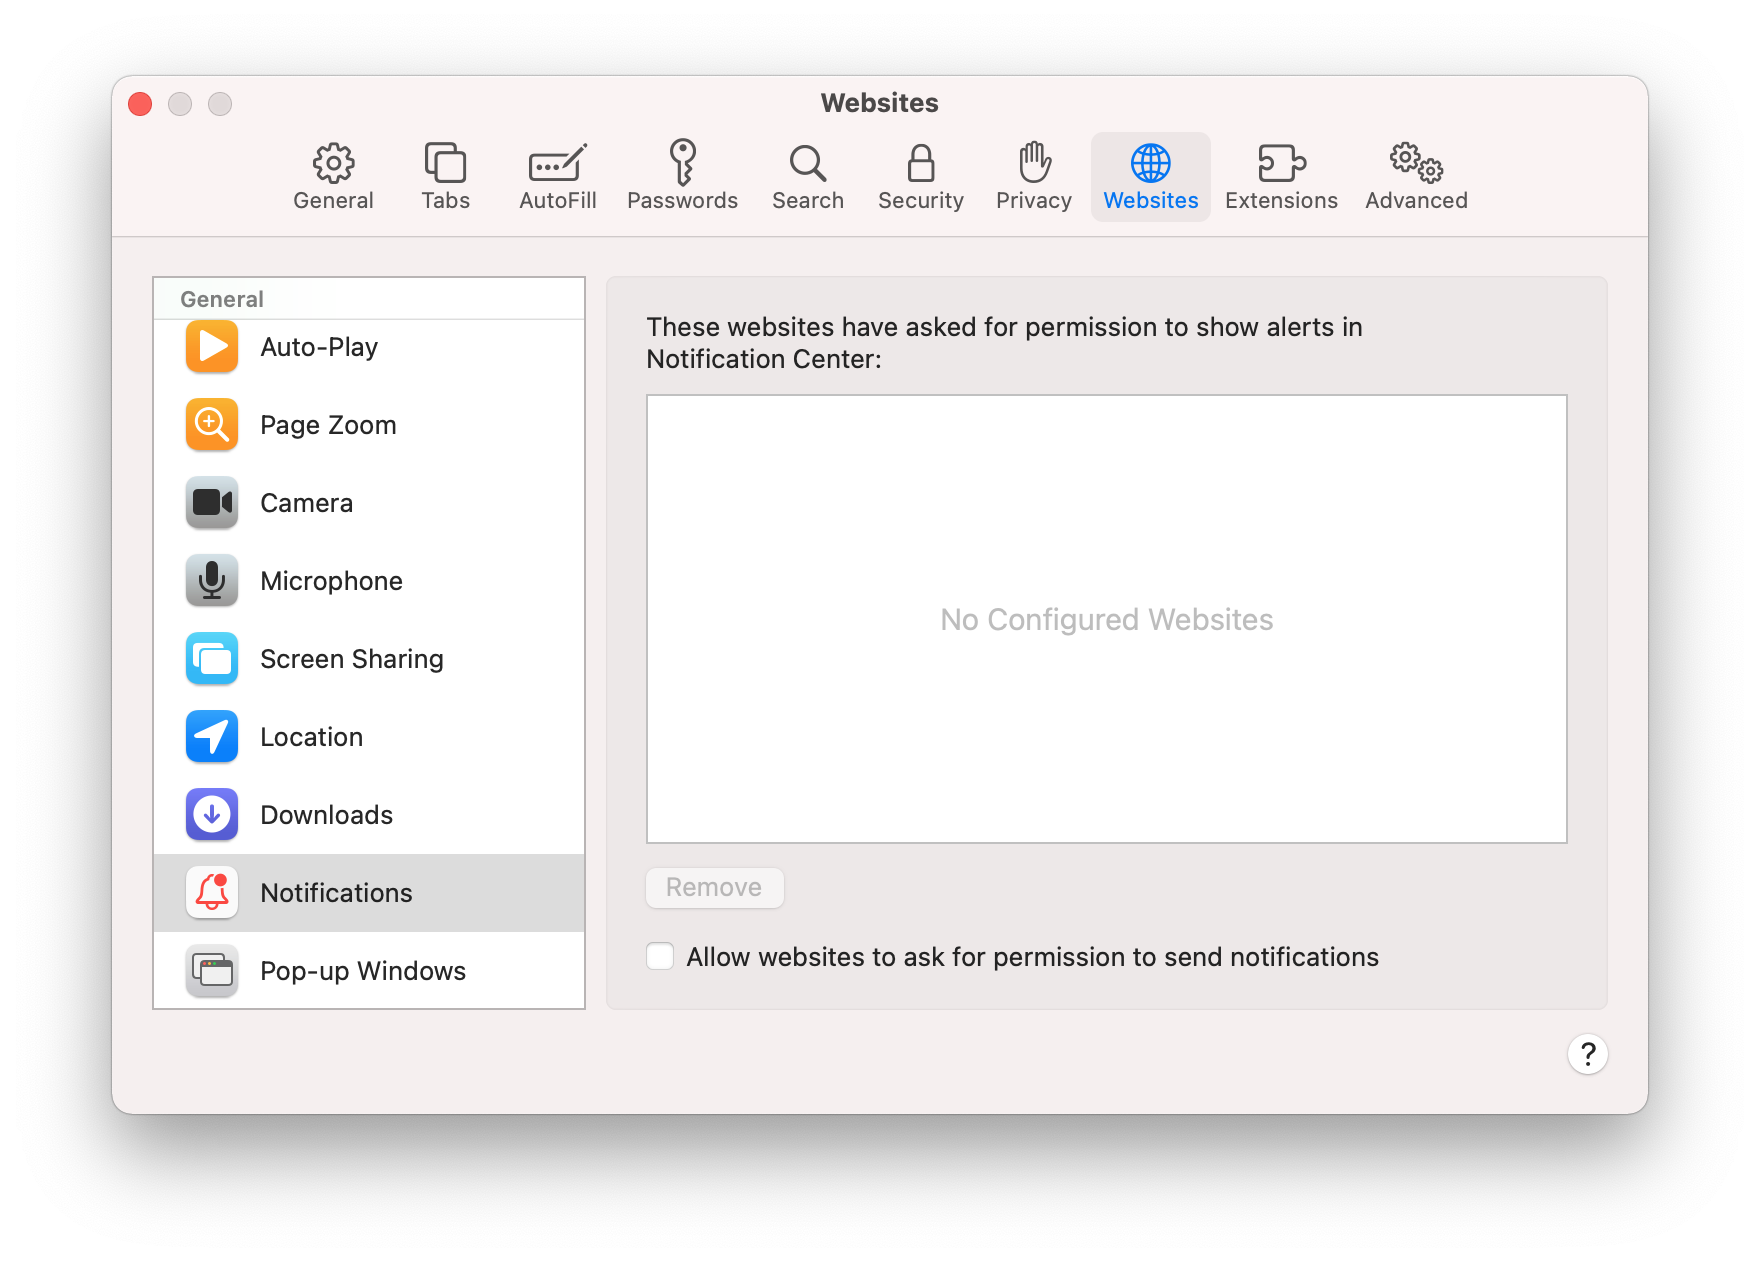Viewport: 1760px width, 1262px height.
Task: Choose the Camera label in the list
Action: tap(306, 503)
